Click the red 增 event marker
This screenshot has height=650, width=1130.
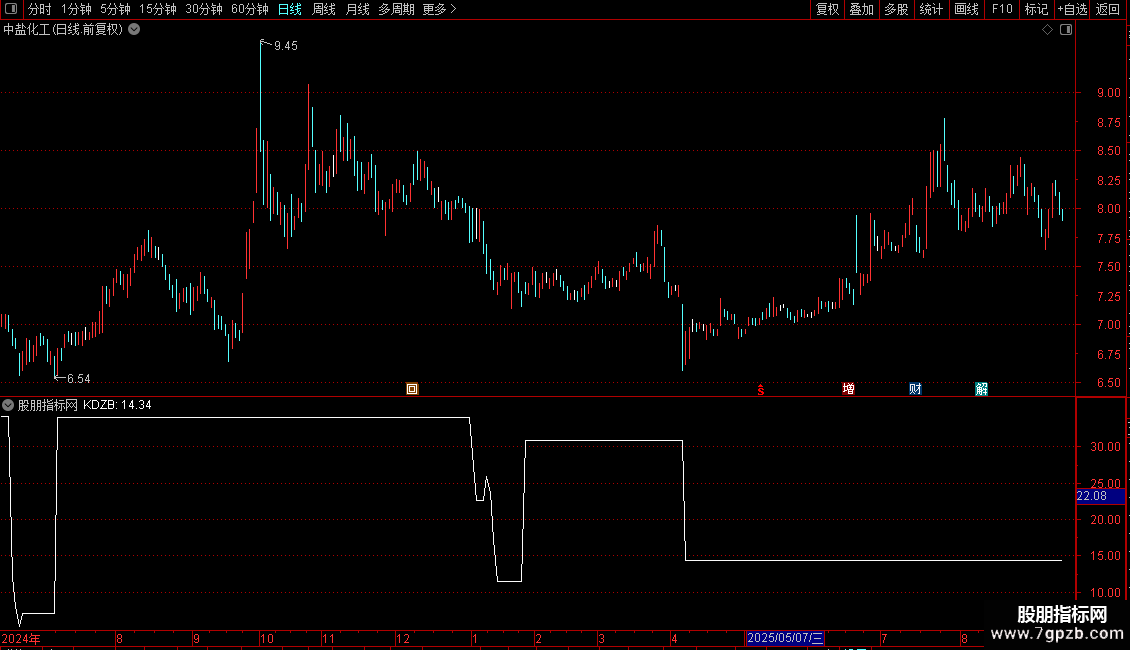click(x=848, y=389)
